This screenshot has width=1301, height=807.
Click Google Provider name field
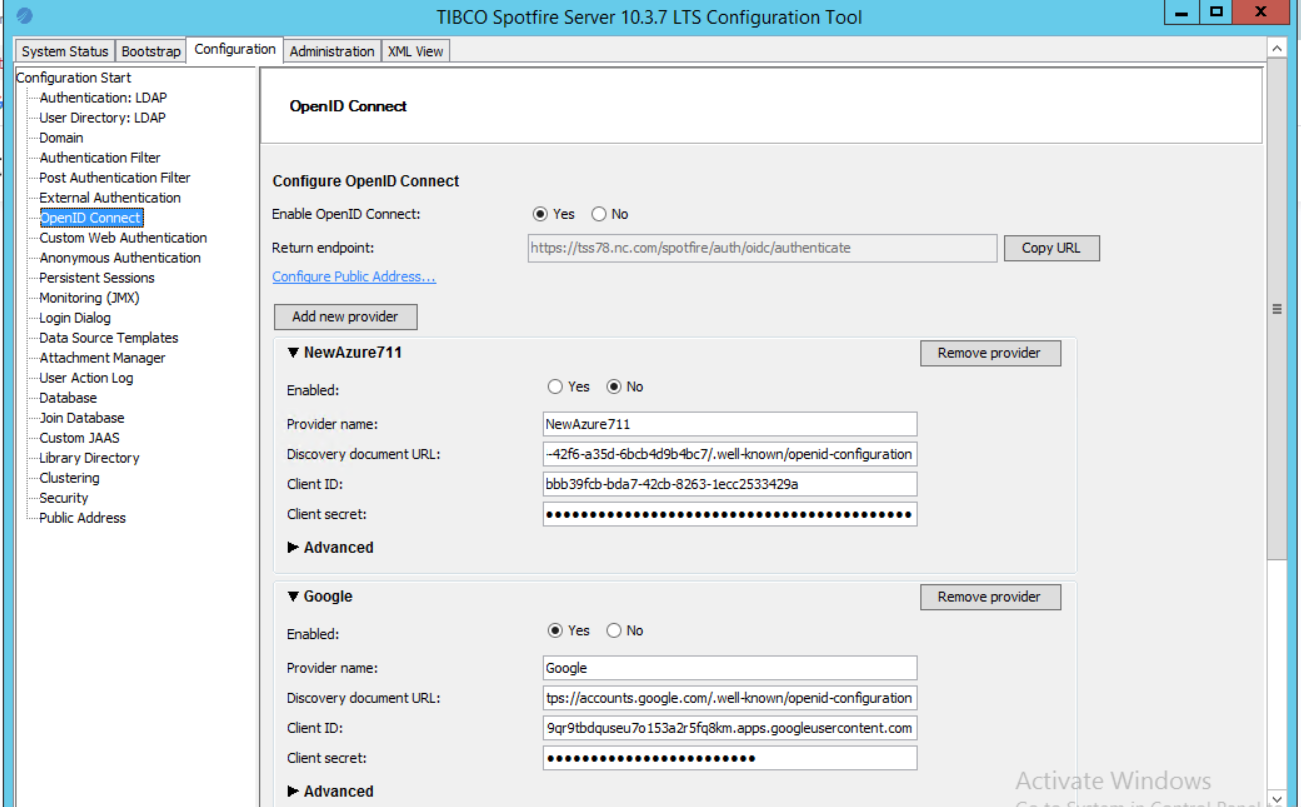(730, 668)
